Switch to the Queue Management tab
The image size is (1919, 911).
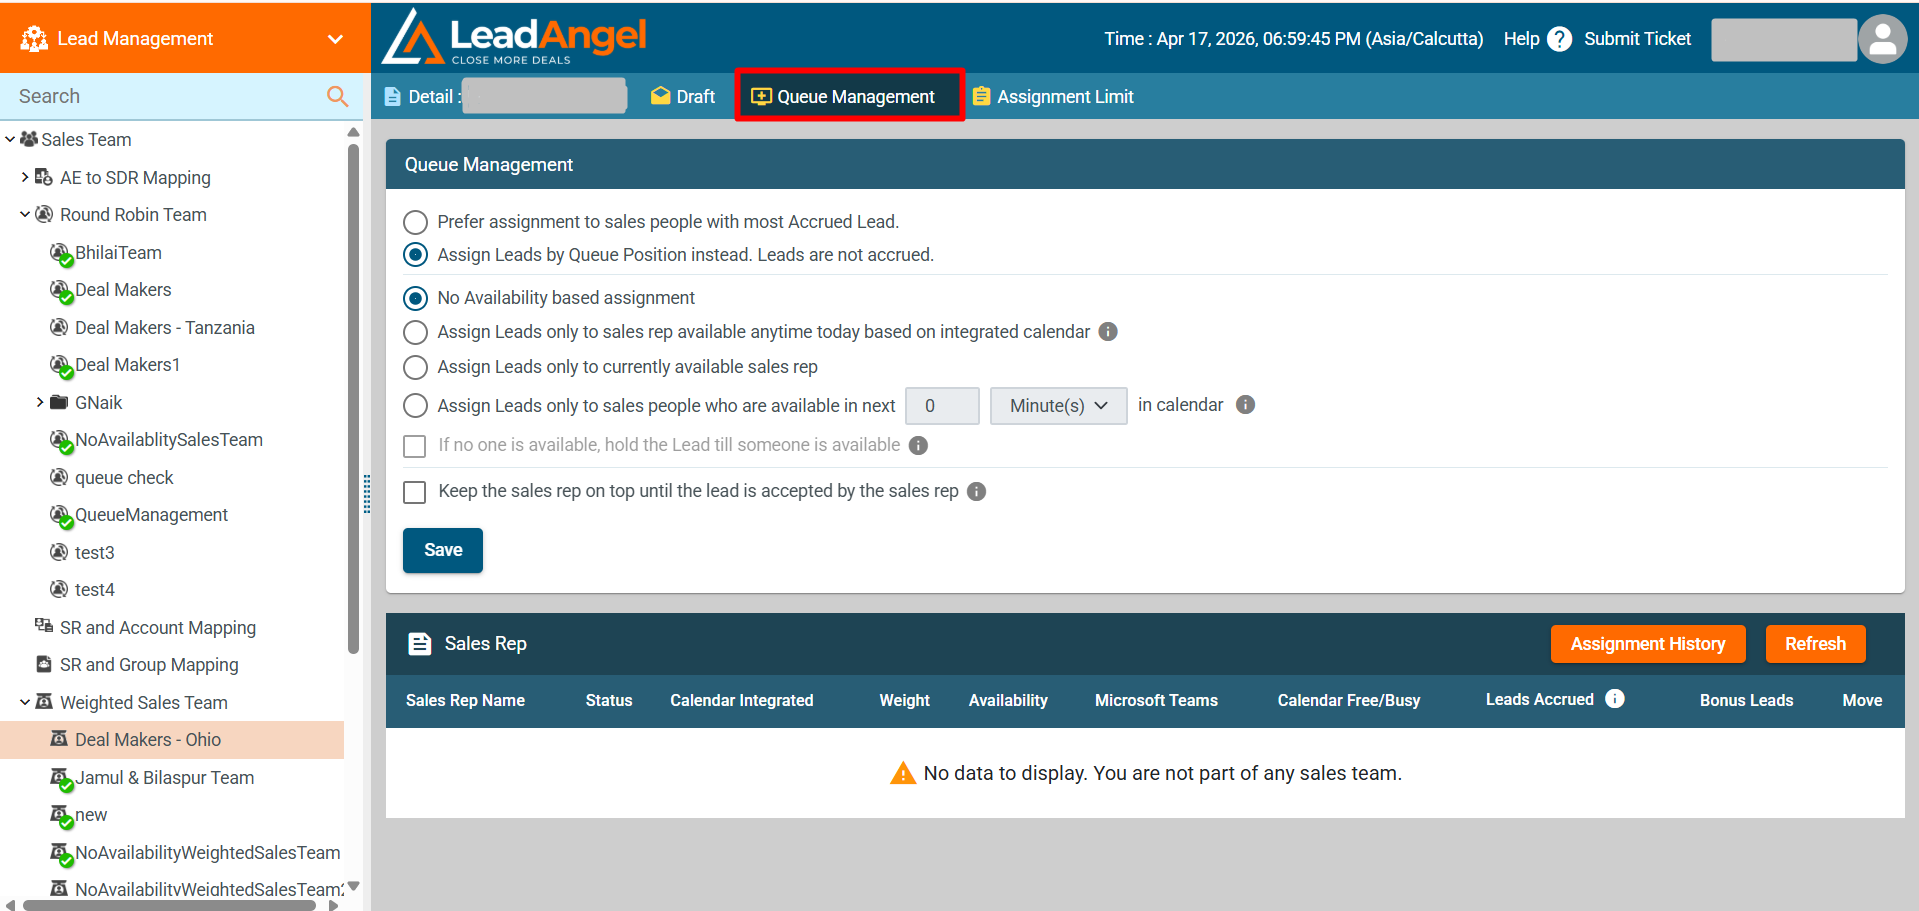849,97
